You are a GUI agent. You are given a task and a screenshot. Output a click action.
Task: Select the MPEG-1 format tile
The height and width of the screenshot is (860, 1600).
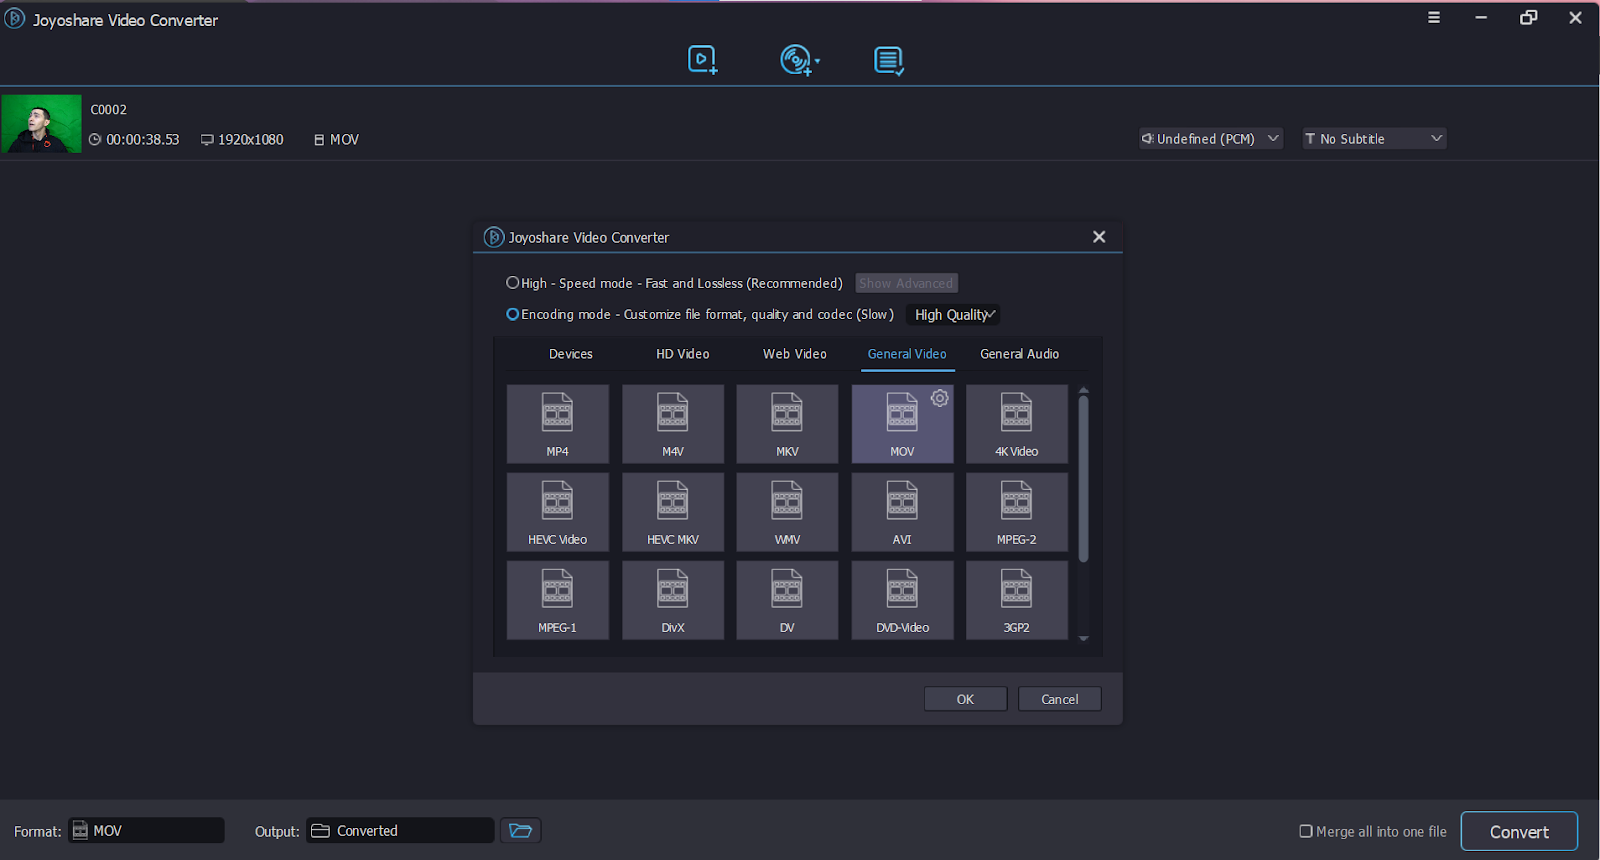click(x=557, y=600)
